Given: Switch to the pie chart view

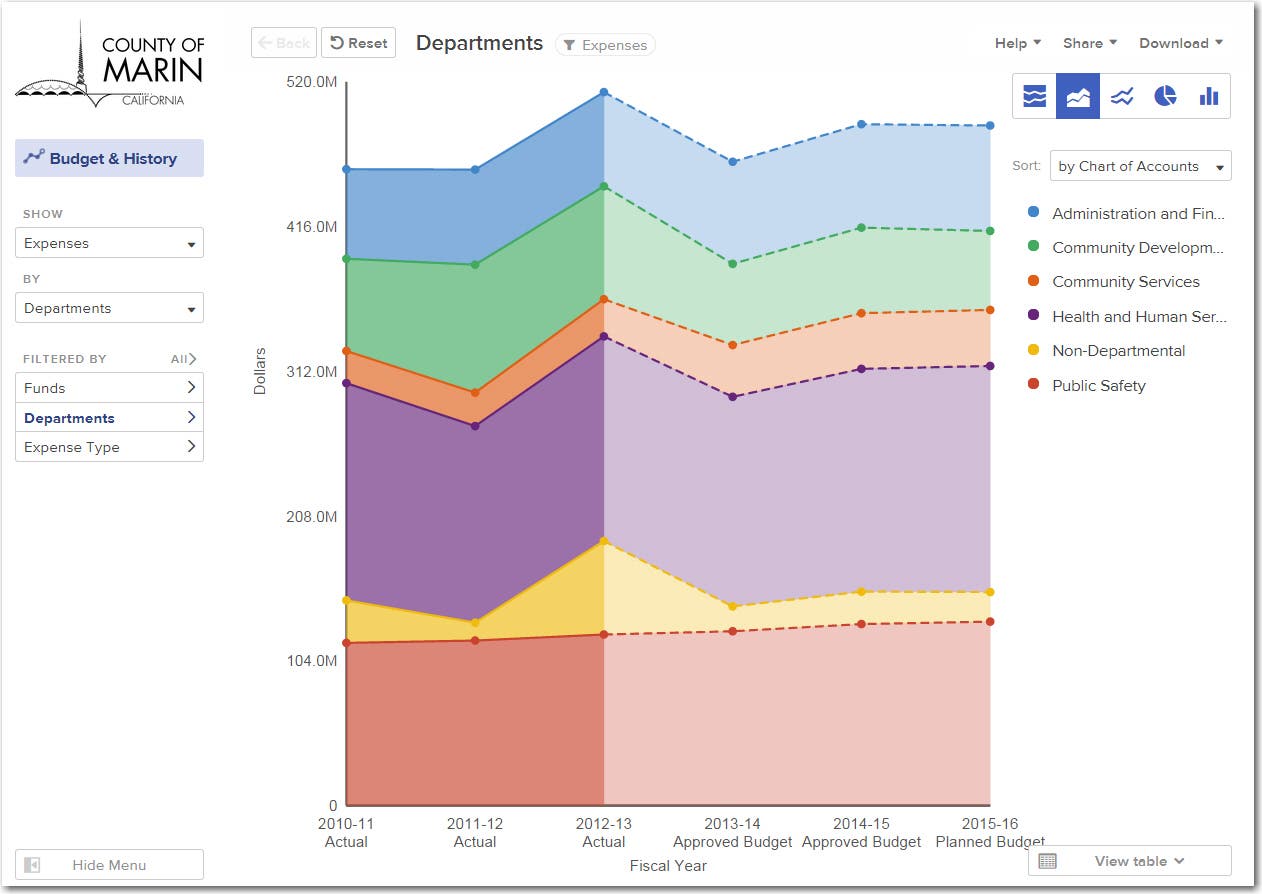Looking at the screenshot, I should [x=1165, y=96].
